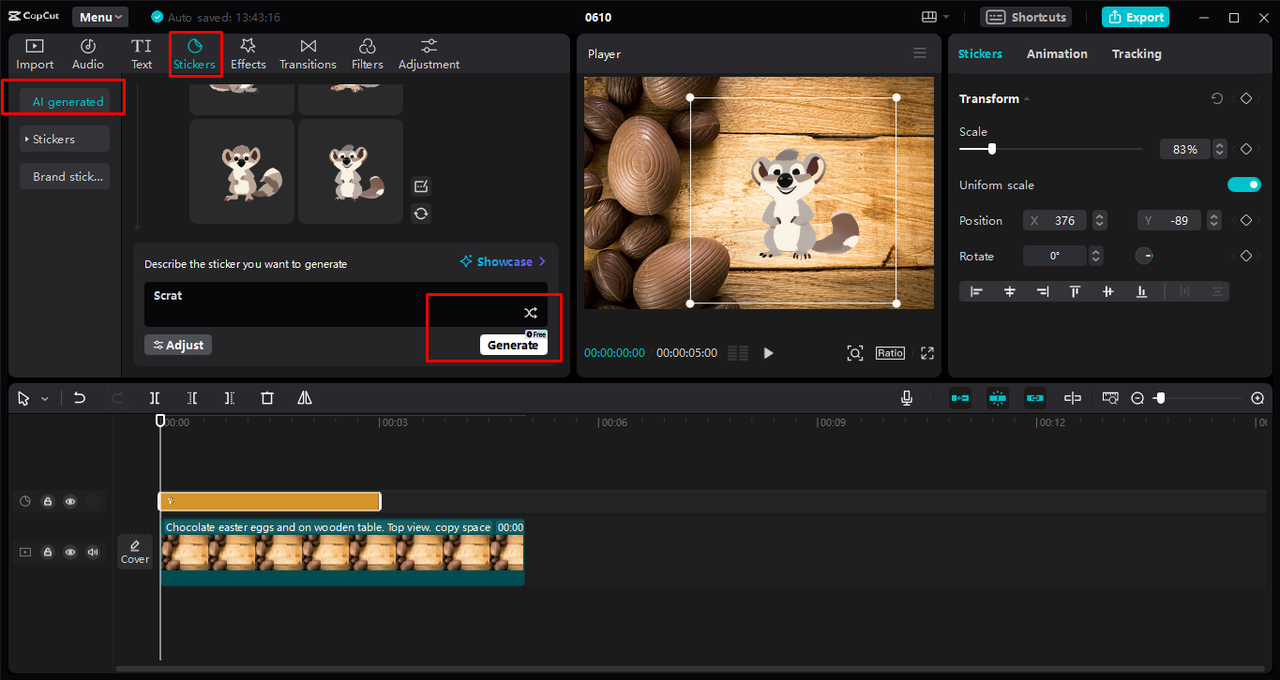The height and width of the screenshot is (680, 1280).
Task: Toggle main track magnet
Action: pyautogui.click(x=960, y=398)
